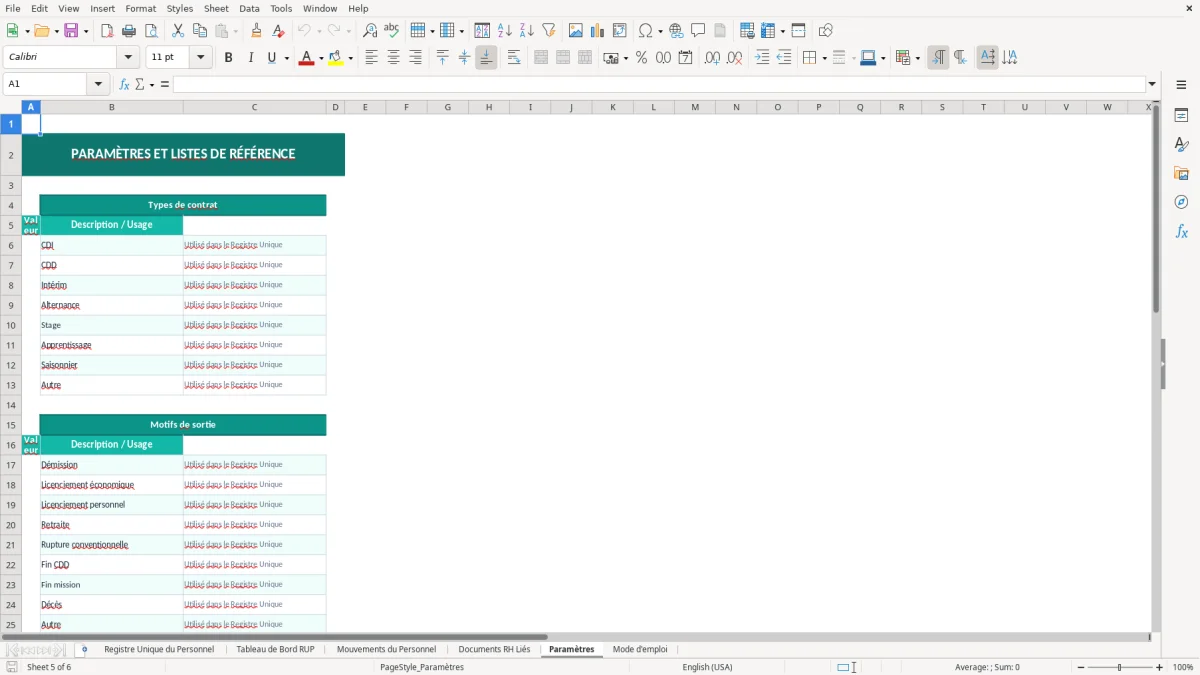Run the spelling check
The image size is (1200, 675).
[392, 31]
